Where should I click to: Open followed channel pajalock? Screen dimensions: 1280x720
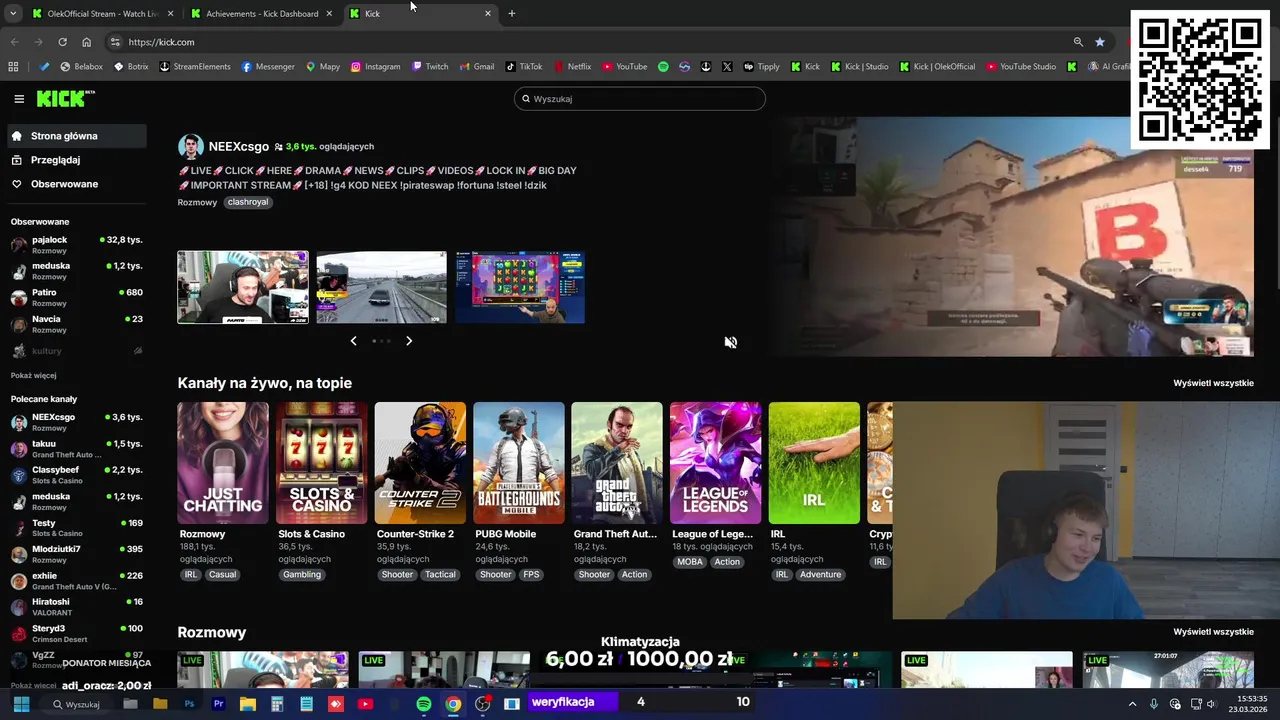[x=77, y=245]
